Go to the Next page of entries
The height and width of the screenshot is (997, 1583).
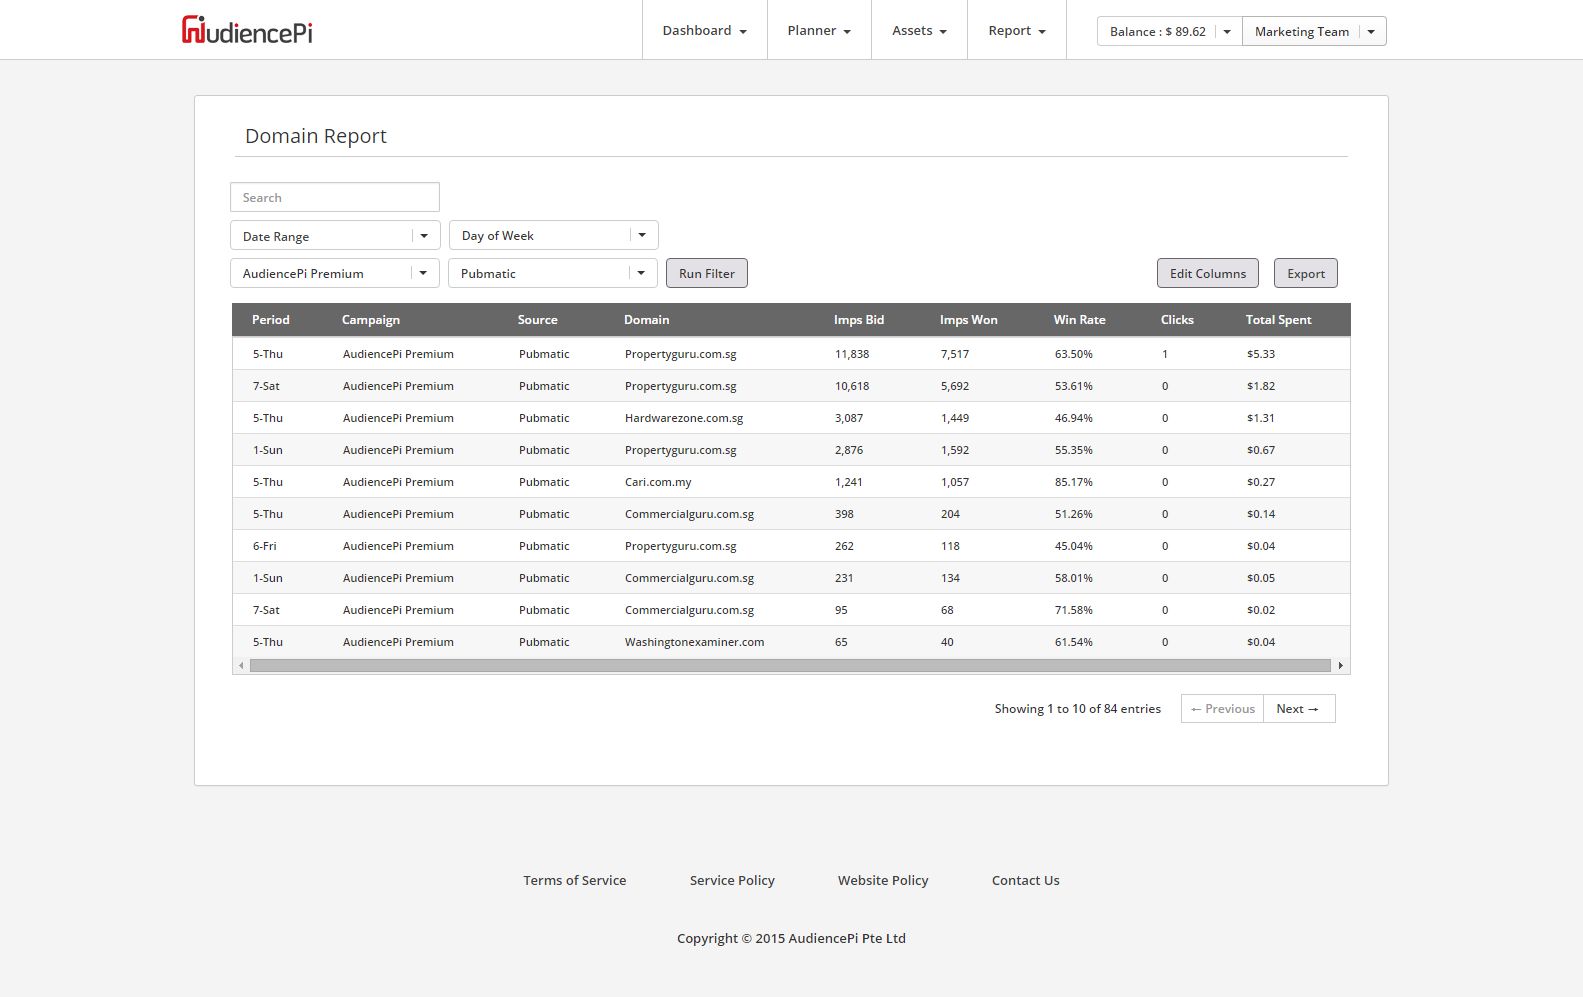[x=1298, y=709]
